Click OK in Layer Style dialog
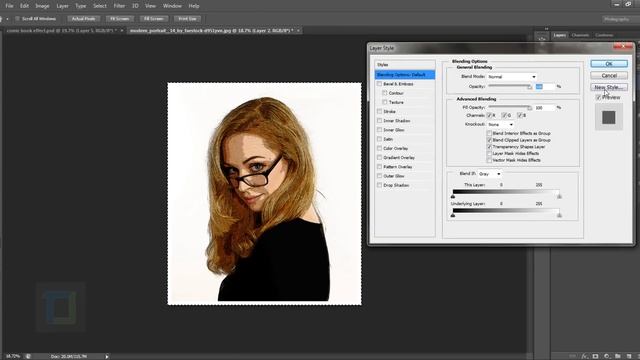 609,64
